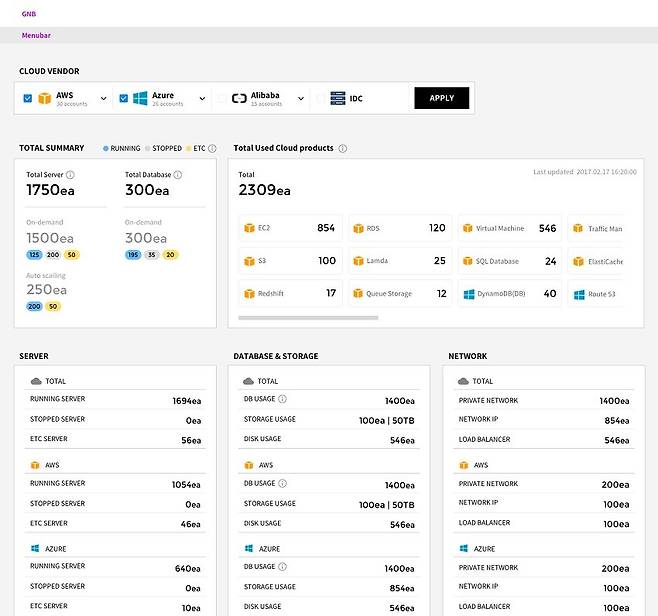Click the Total Server info icon
658x616 pixels.
click(70, 175)
